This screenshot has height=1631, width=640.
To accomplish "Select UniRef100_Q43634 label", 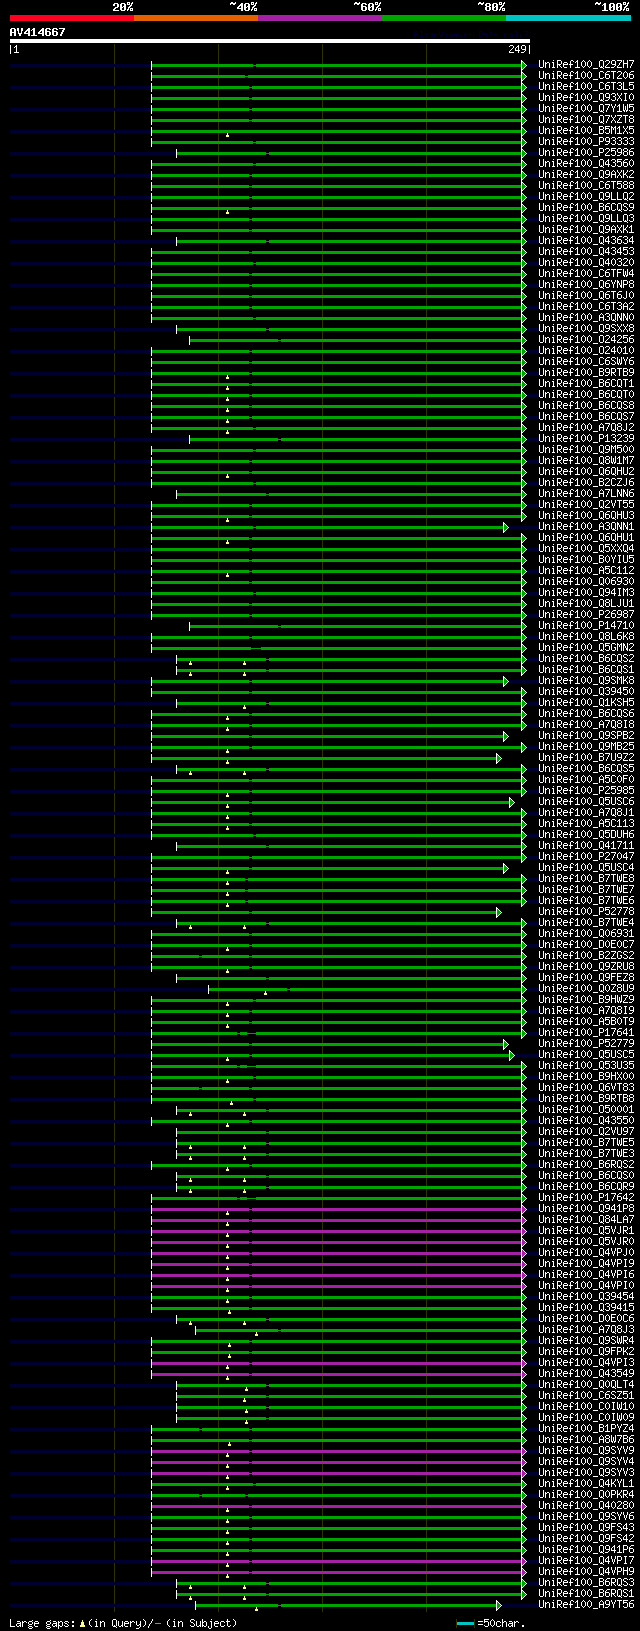I will point(586,241).
